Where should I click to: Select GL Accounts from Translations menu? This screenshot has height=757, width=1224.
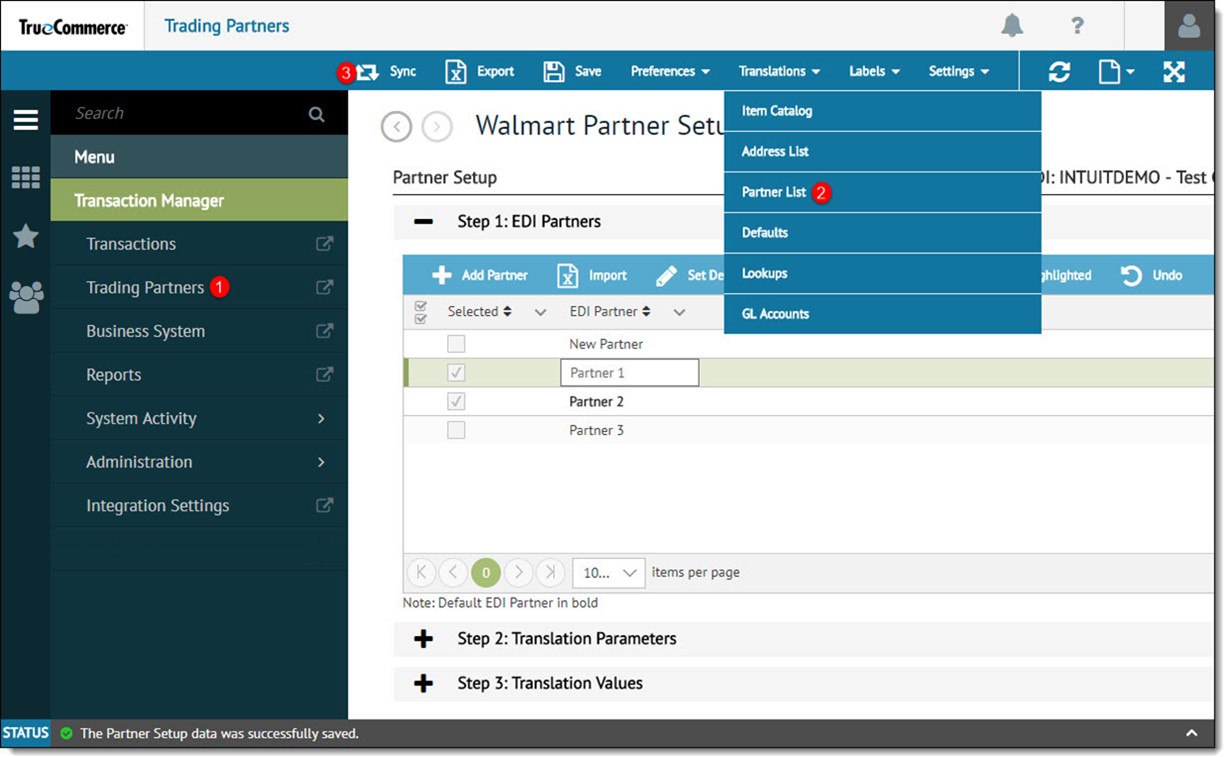pyautogui.click(x=882, y=314)
